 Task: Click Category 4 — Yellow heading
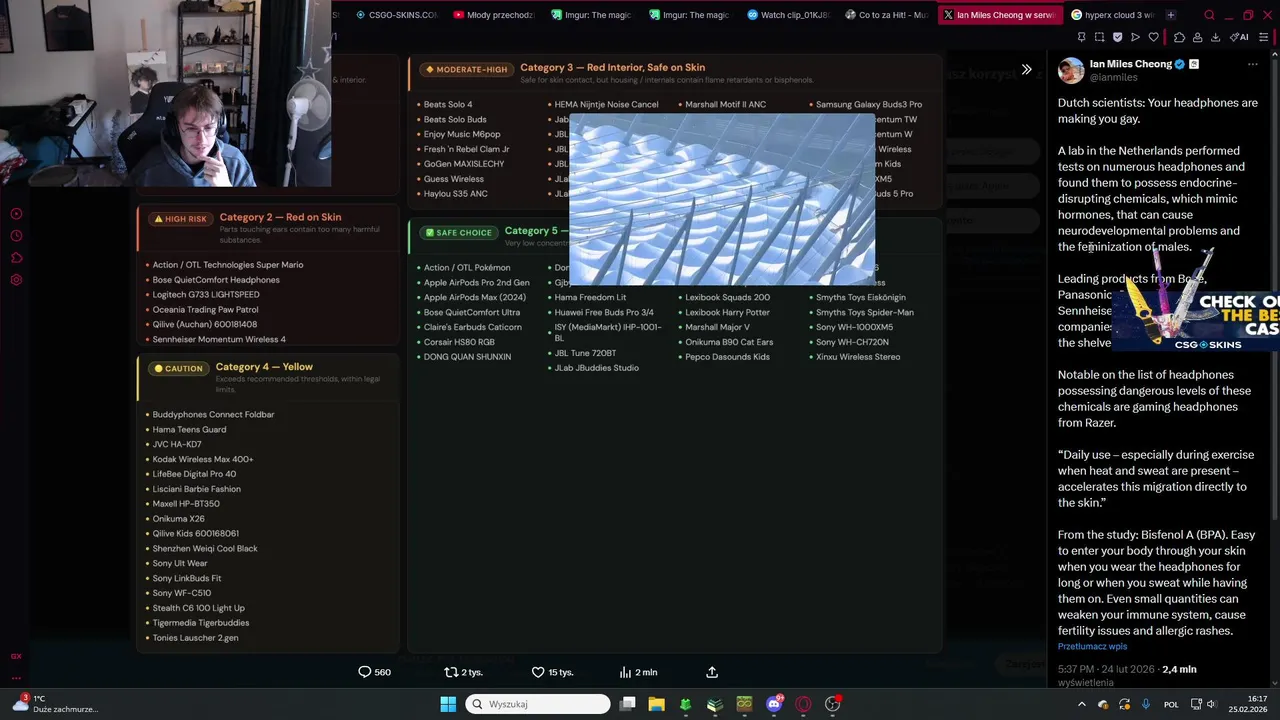[264, 367]
